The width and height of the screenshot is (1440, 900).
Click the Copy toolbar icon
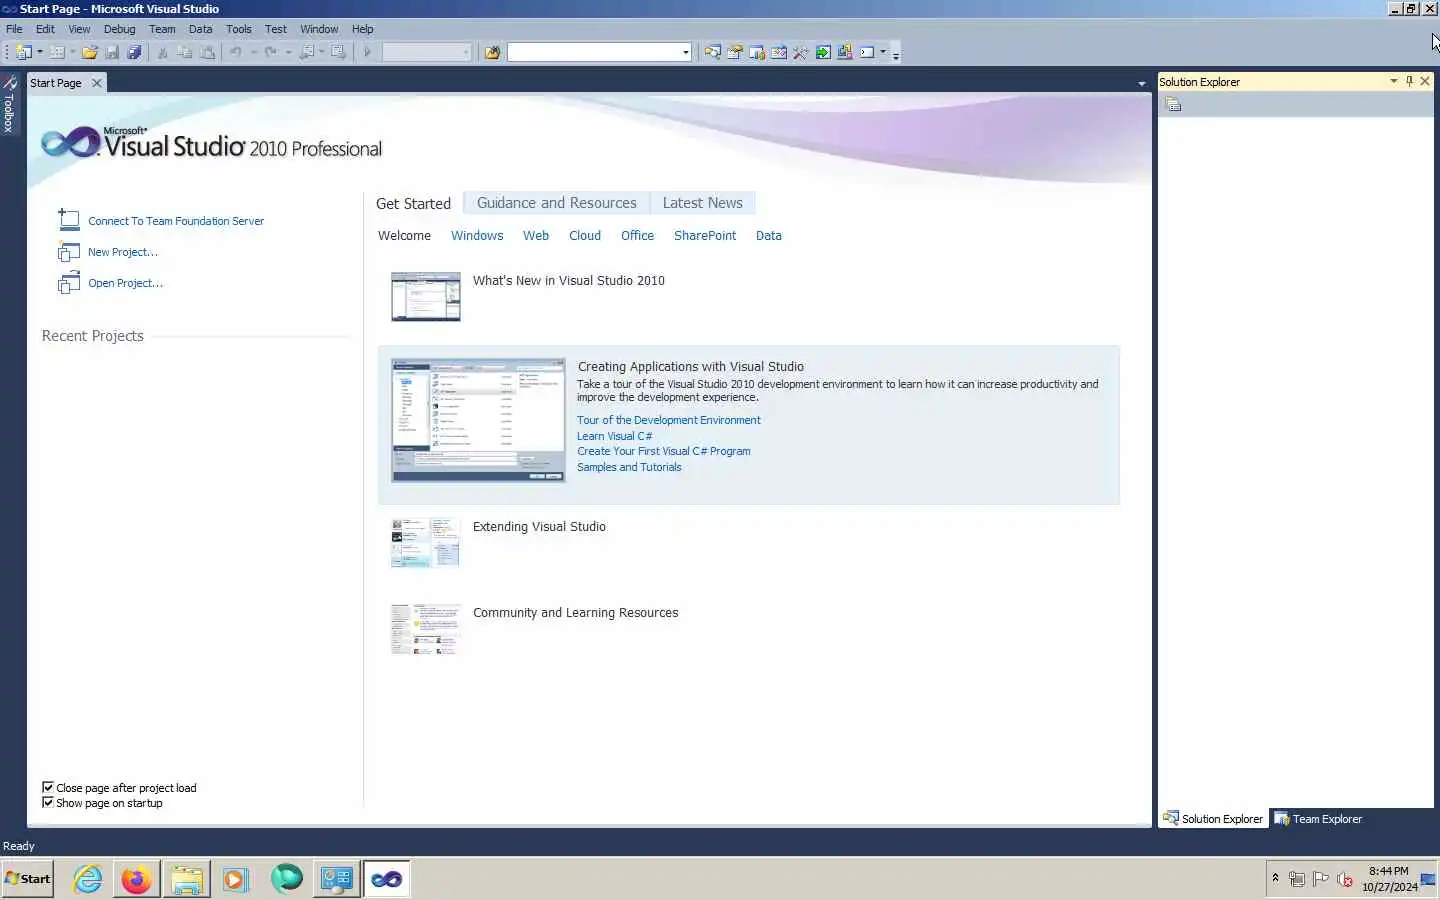(184, 52)
